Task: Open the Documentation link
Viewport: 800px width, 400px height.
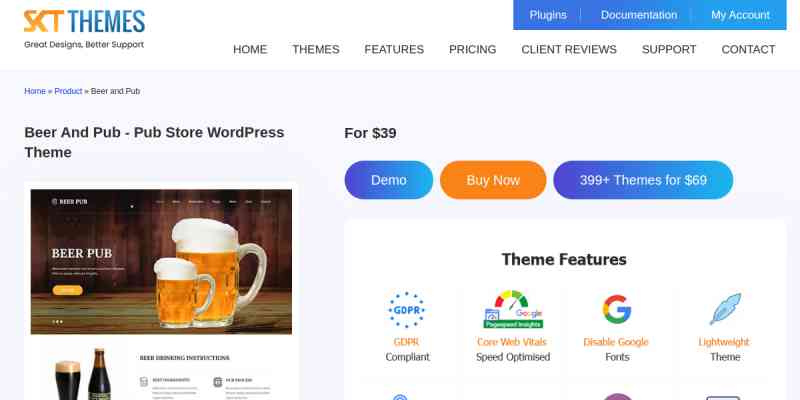Action: (639, 15)
